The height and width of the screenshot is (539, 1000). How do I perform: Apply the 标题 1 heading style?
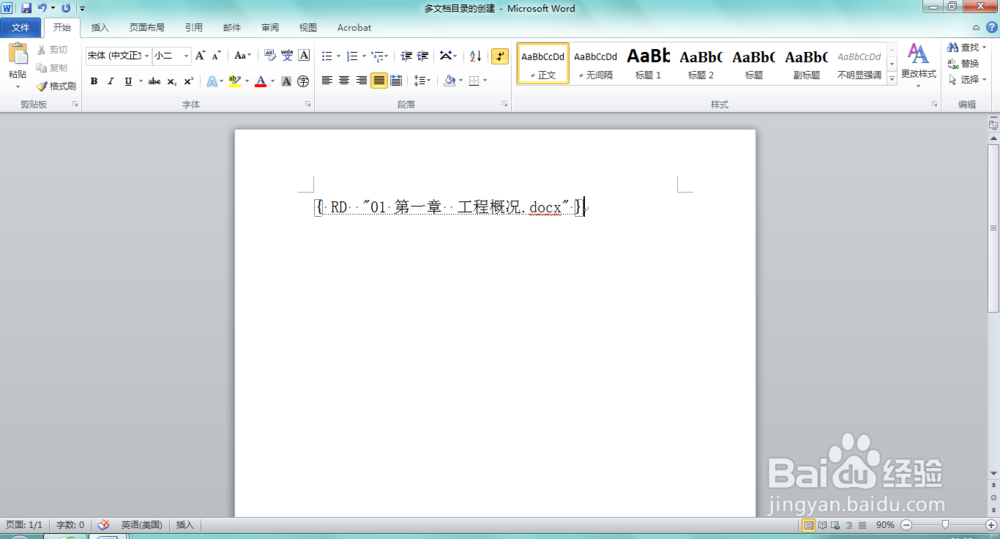point(648,63)
